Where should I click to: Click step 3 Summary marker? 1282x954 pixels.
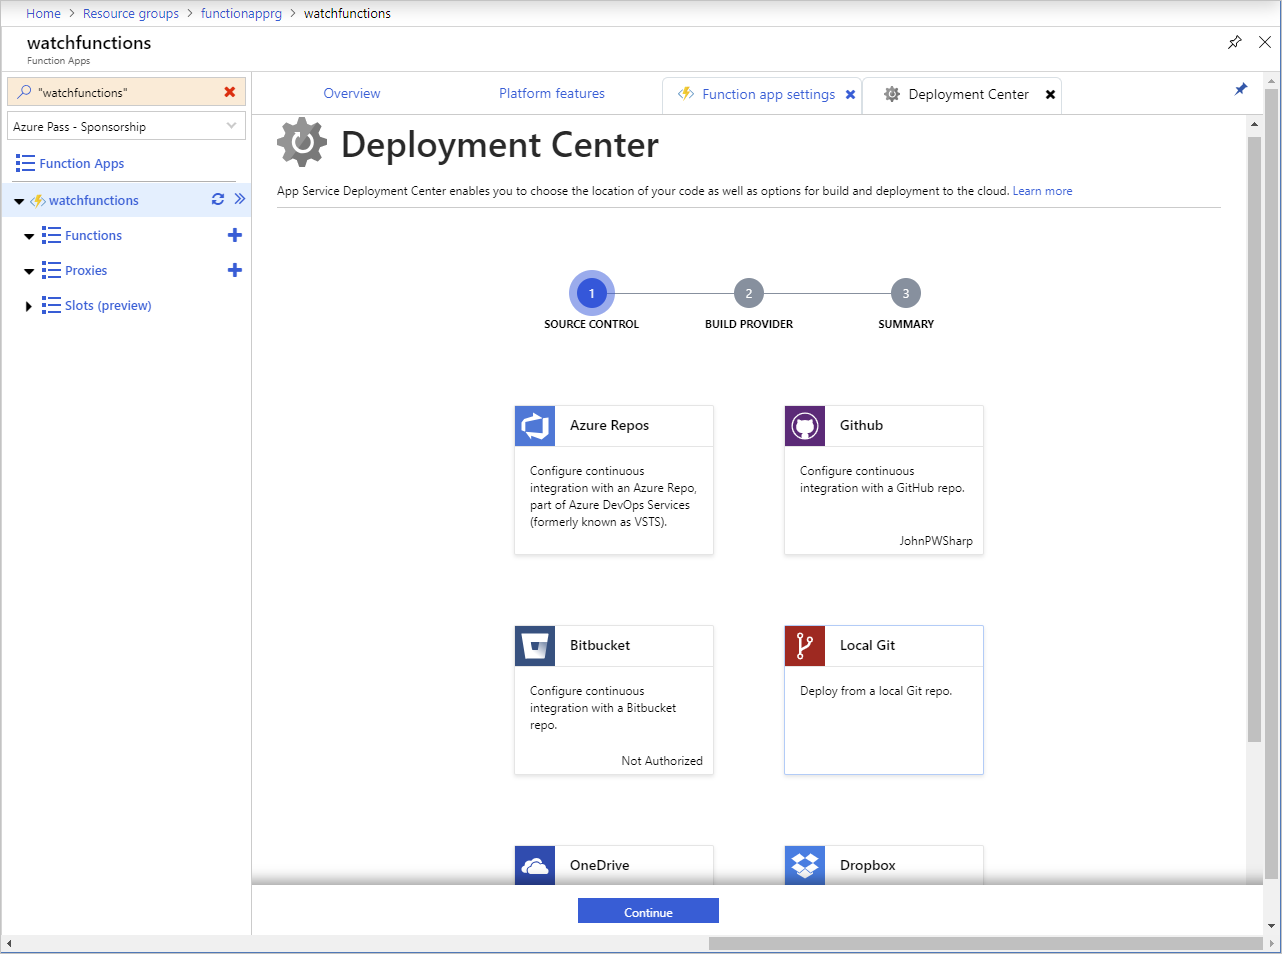point(906,293)
